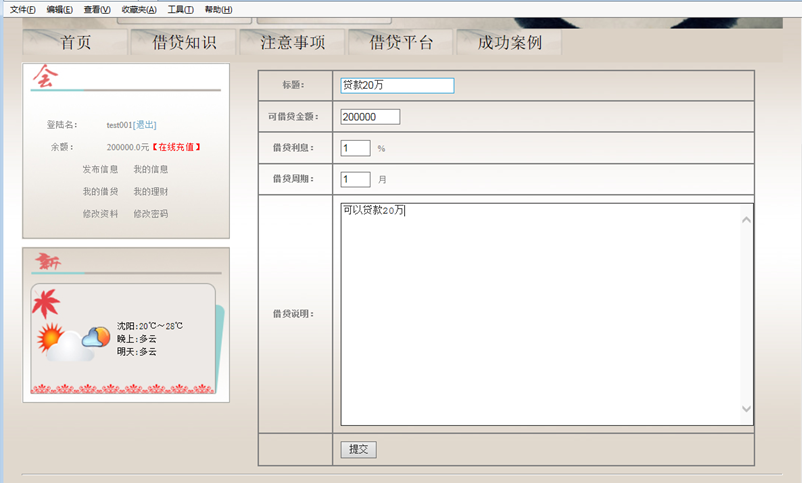Screen dimensions: 802x483
Task: Open the 收藏夹(A) menu
Action: 139,10
